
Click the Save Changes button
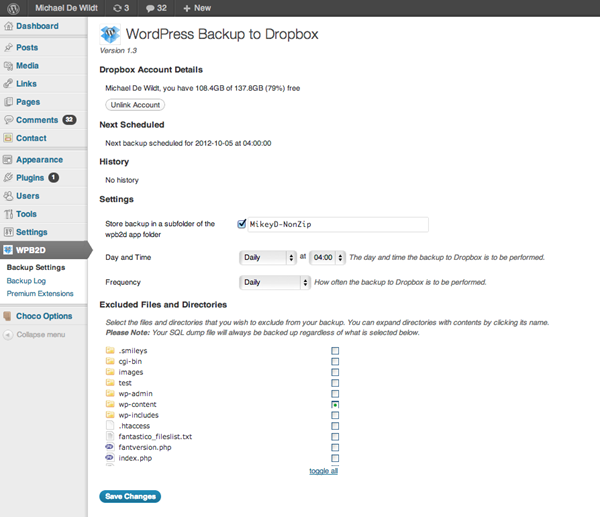pyautogui.click(x=130, y=496)
